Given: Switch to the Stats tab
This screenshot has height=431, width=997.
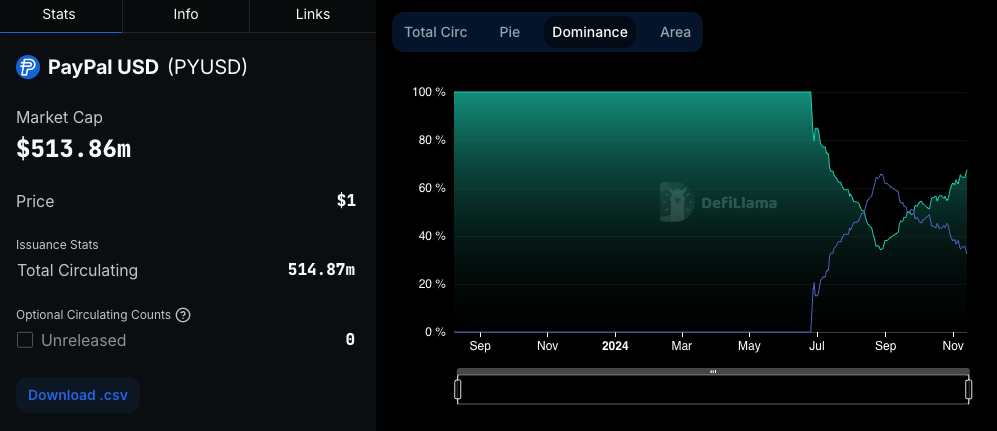Looking at the screenshot, I should (x=61, y=15).
